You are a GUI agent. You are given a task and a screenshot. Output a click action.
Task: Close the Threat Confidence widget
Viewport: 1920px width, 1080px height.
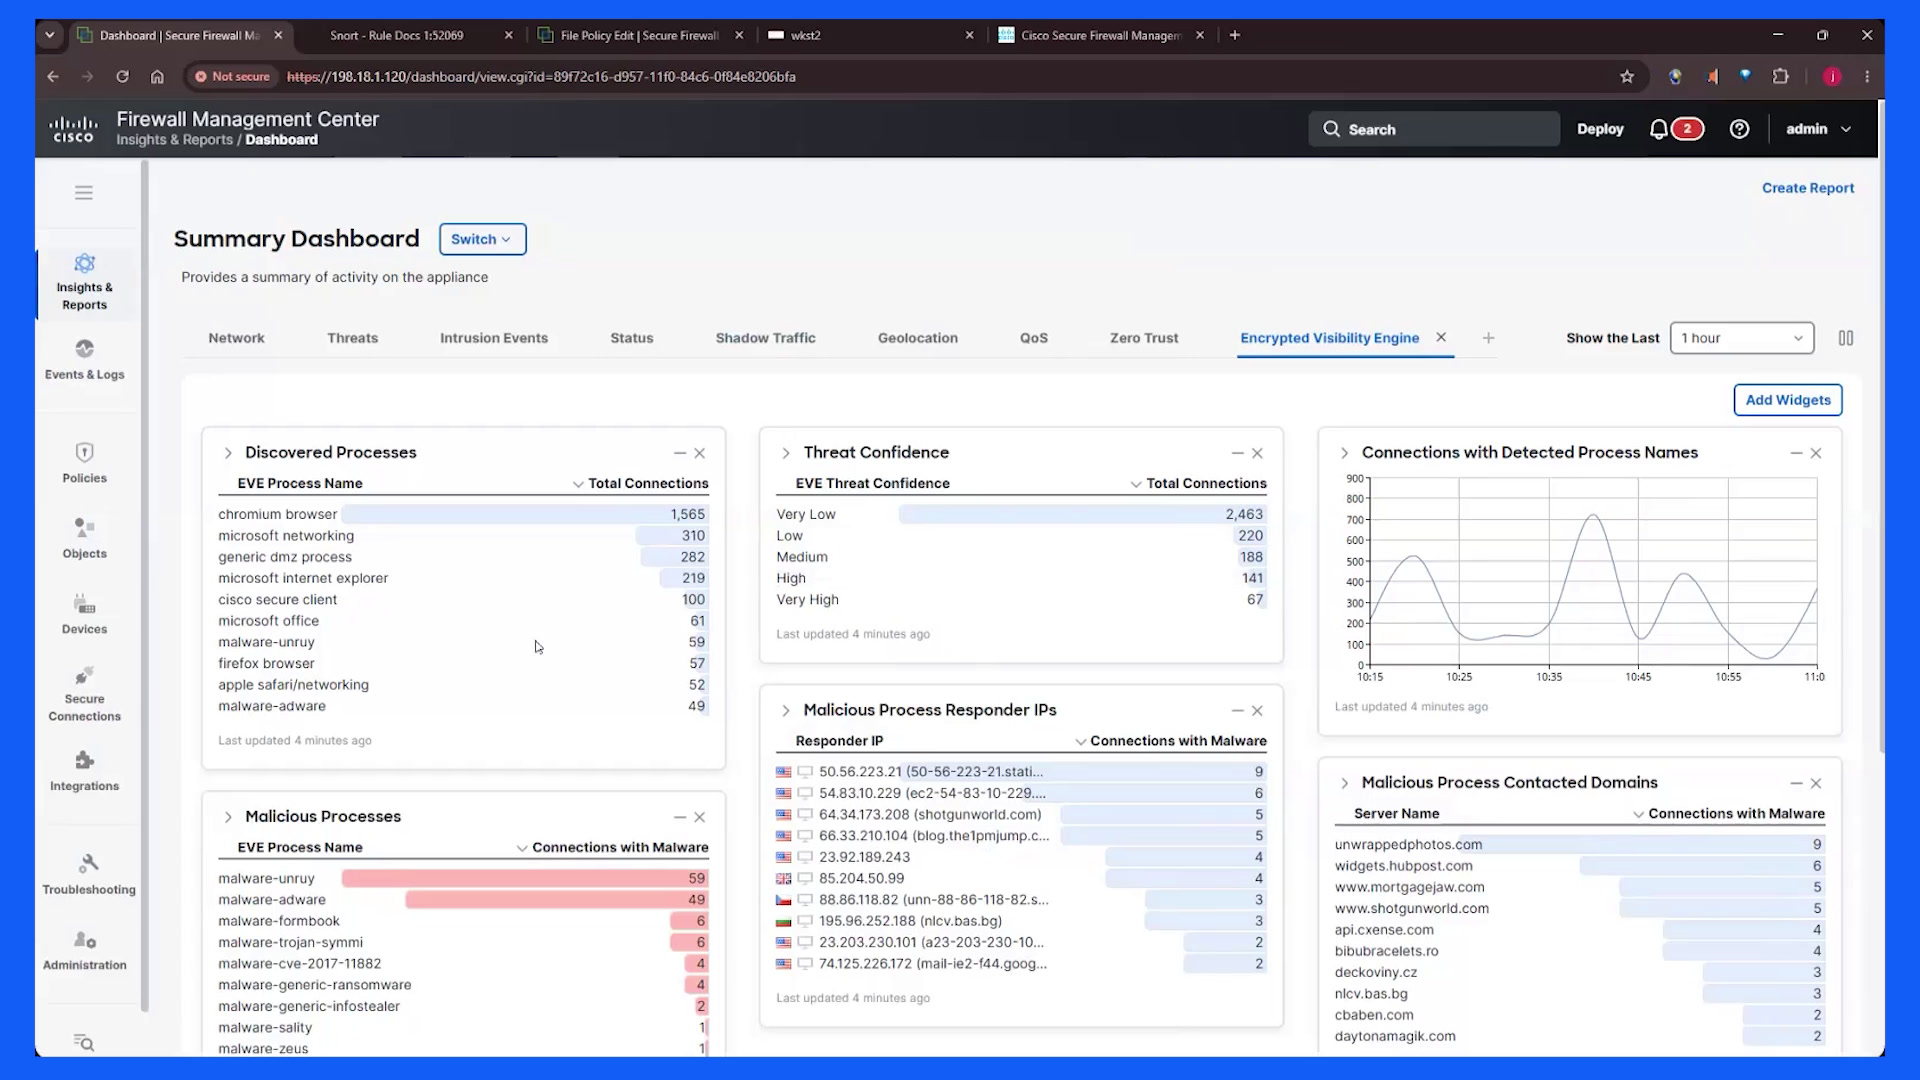click(1258, 453)
